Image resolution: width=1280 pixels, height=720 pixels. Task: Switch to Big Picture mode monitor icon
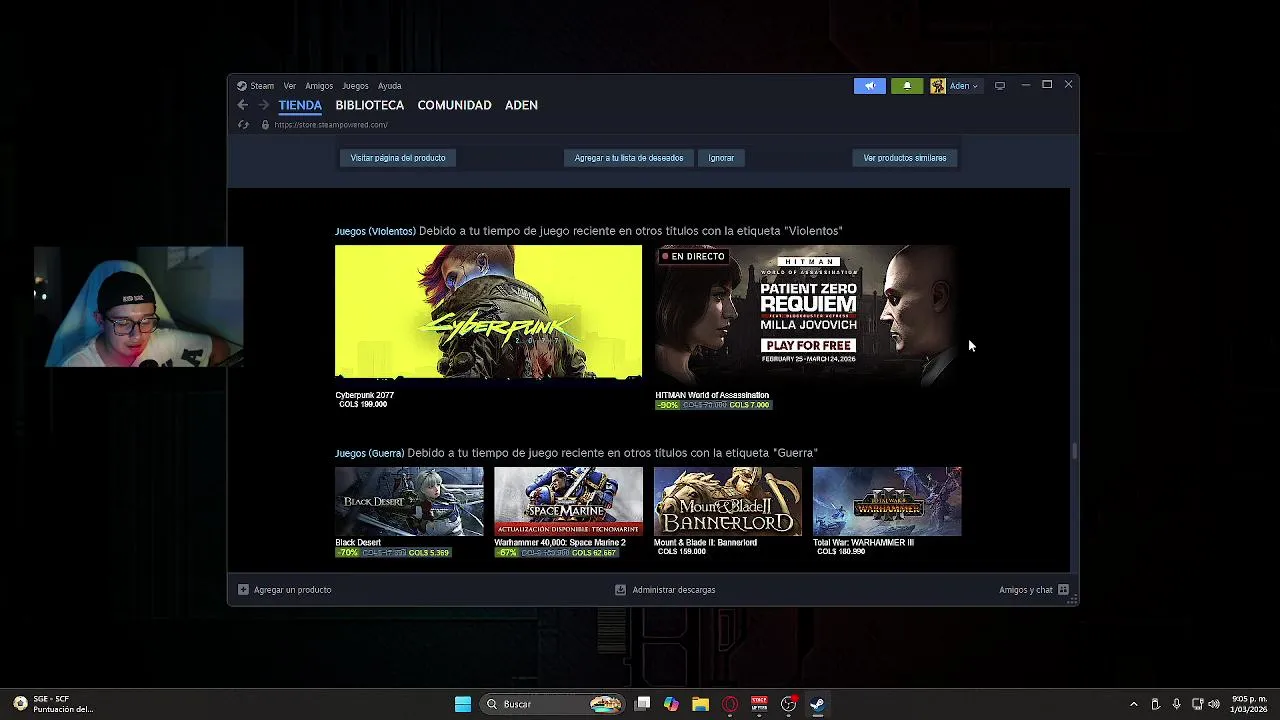(1000, 86)
